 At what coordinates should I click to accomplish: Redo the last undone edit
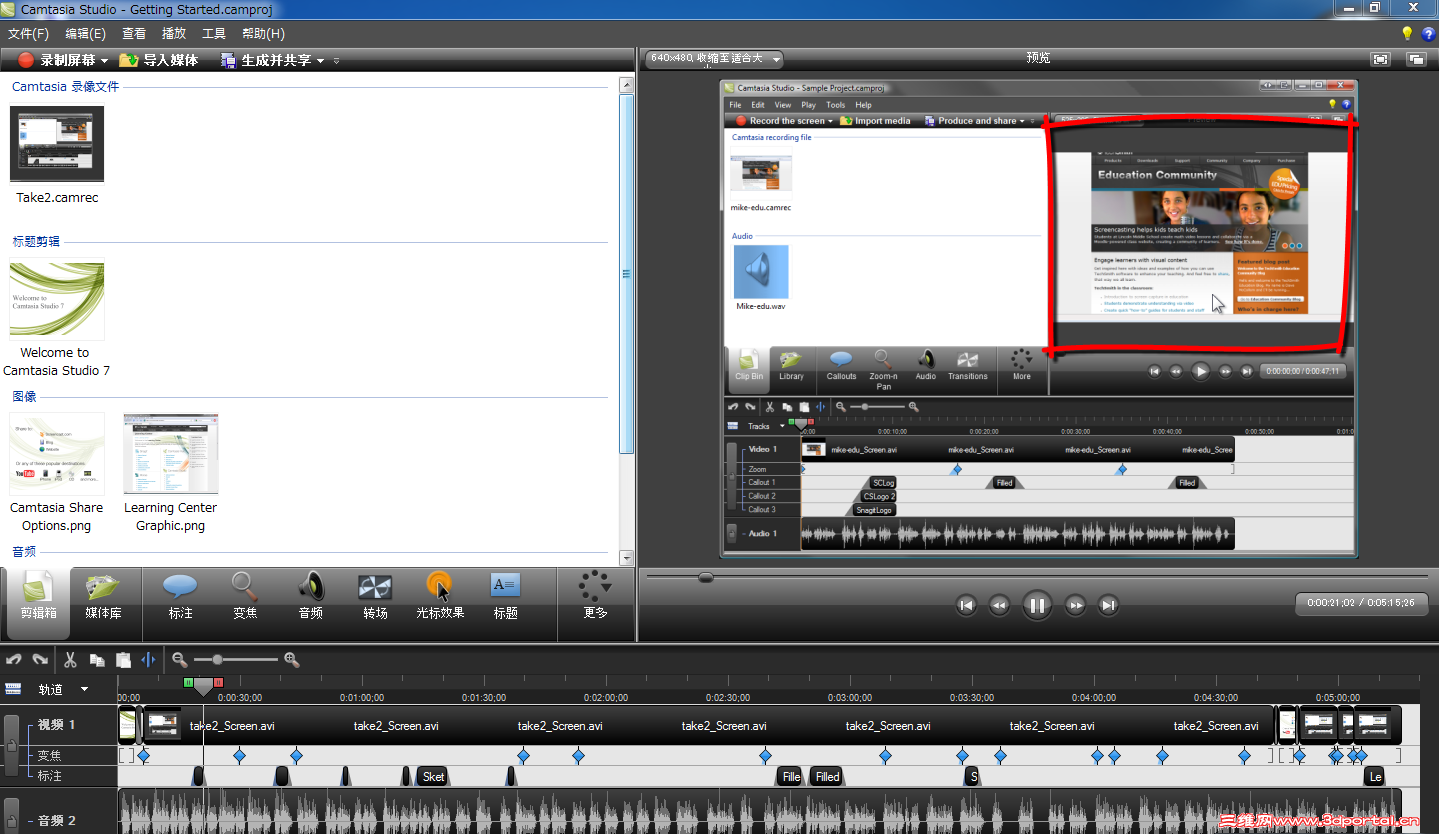click(x=40, y=660)
